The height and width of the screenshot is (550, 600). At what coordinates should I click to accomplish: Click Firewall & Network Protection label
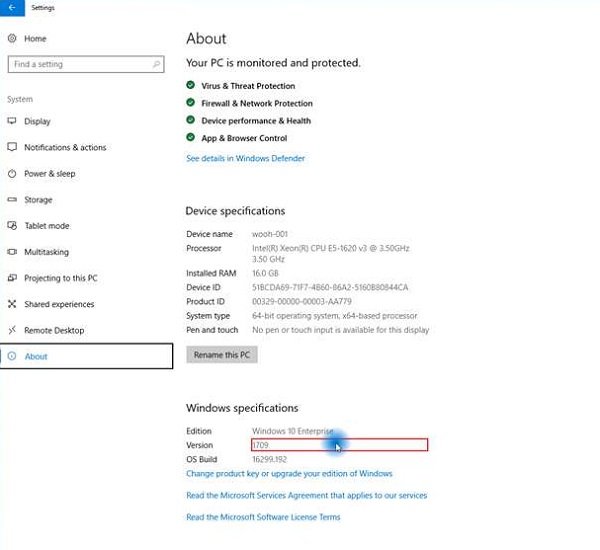pyautogui.click(x=257, y=103)
